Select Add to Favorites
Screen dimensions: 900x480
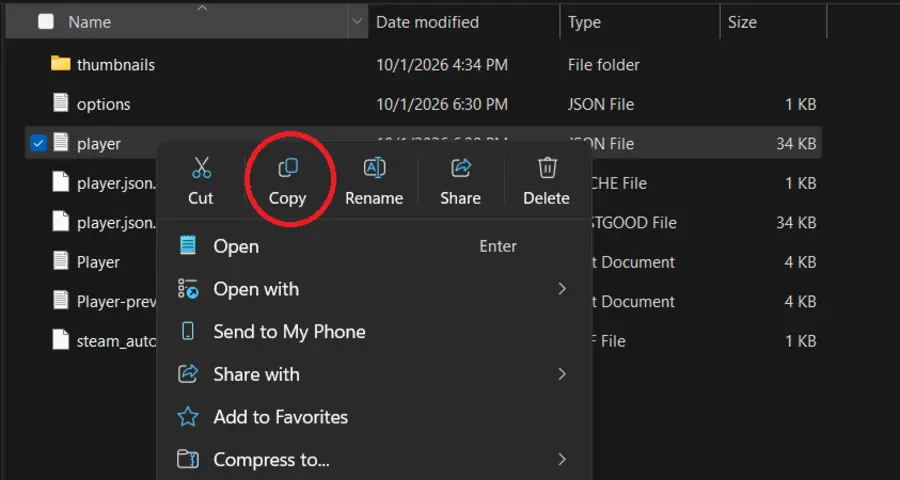click(373, 417)
